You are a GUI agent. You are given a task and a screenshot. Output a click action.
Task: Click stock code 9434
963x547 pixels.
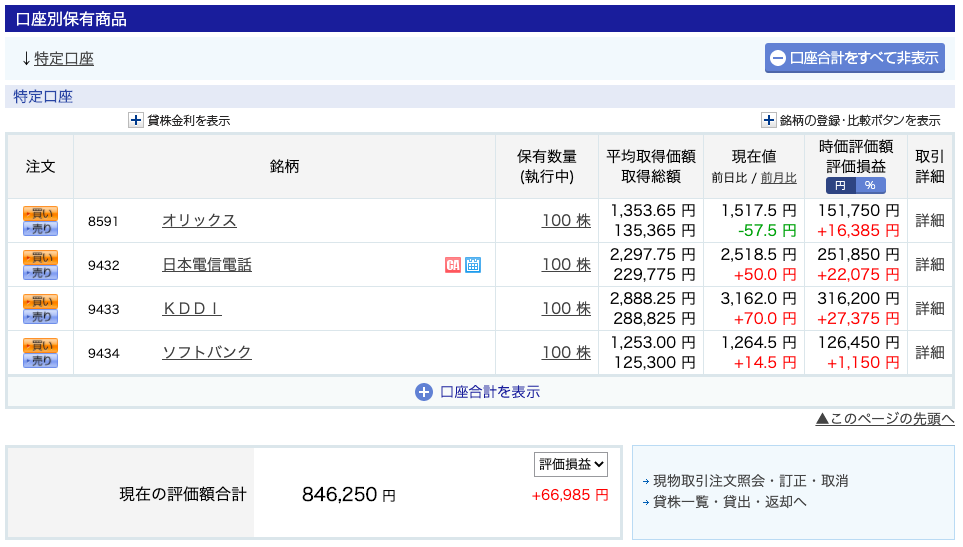pyautogui.click(x=103, y=354)
